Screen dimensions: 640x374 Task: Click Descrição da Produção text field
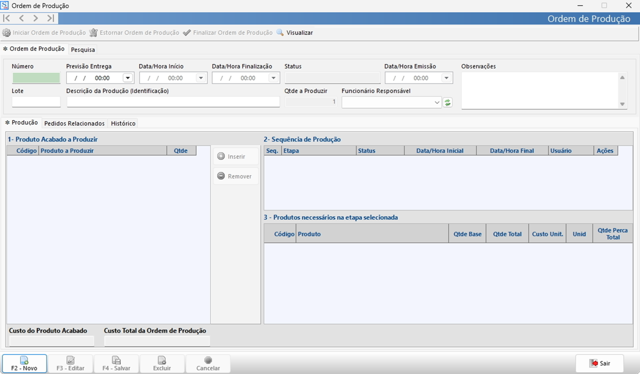click(173, 102)
